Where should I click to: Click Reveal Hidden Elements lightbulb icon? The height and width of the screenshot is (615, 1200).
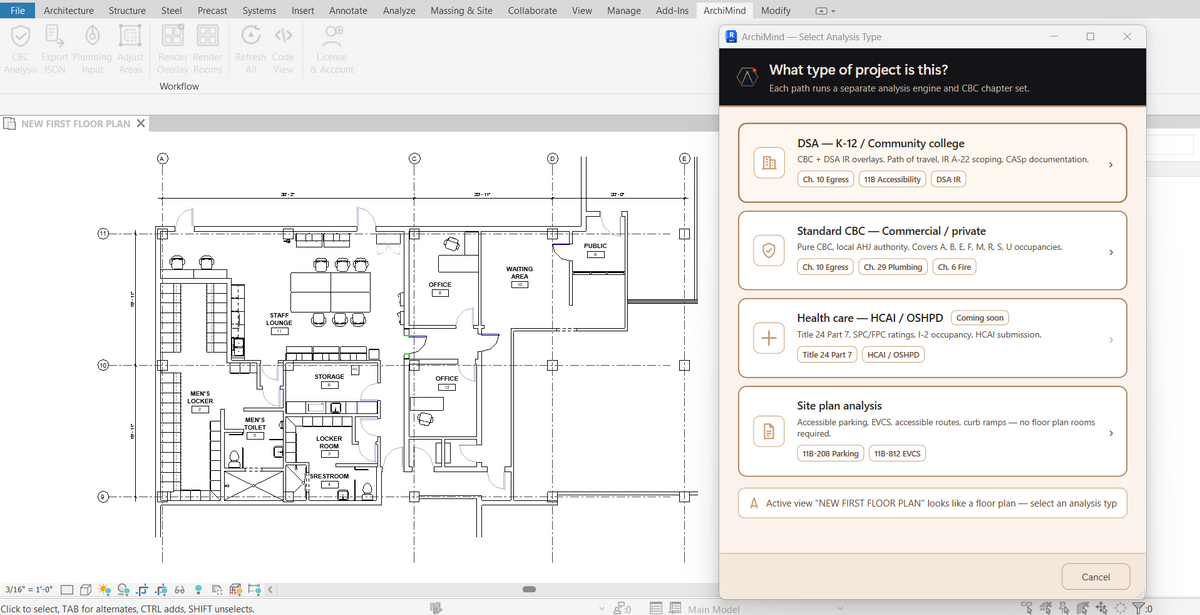pos(198,590)
